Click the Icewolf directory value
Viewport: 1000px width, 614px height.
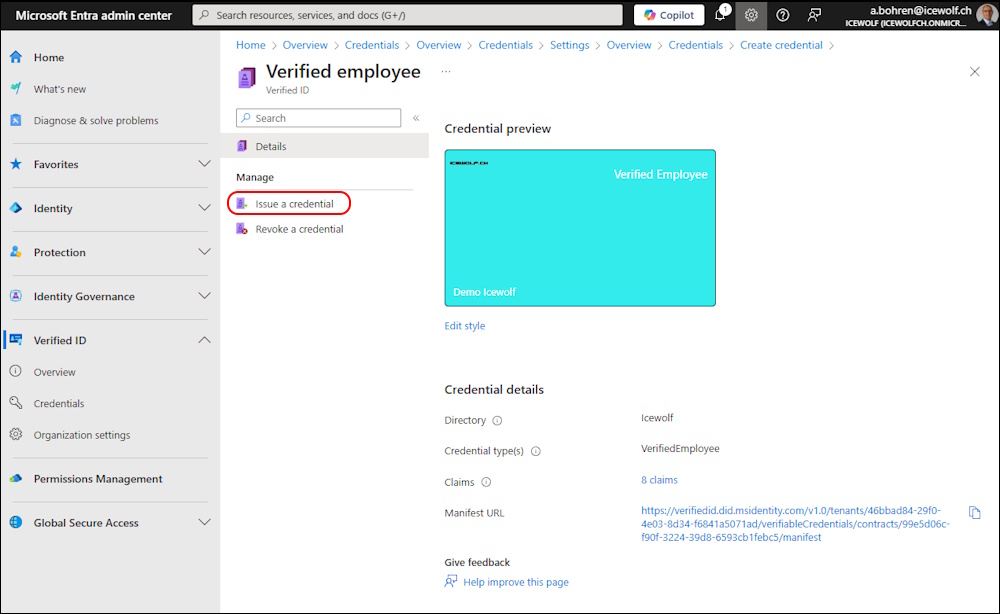point(657,418)
